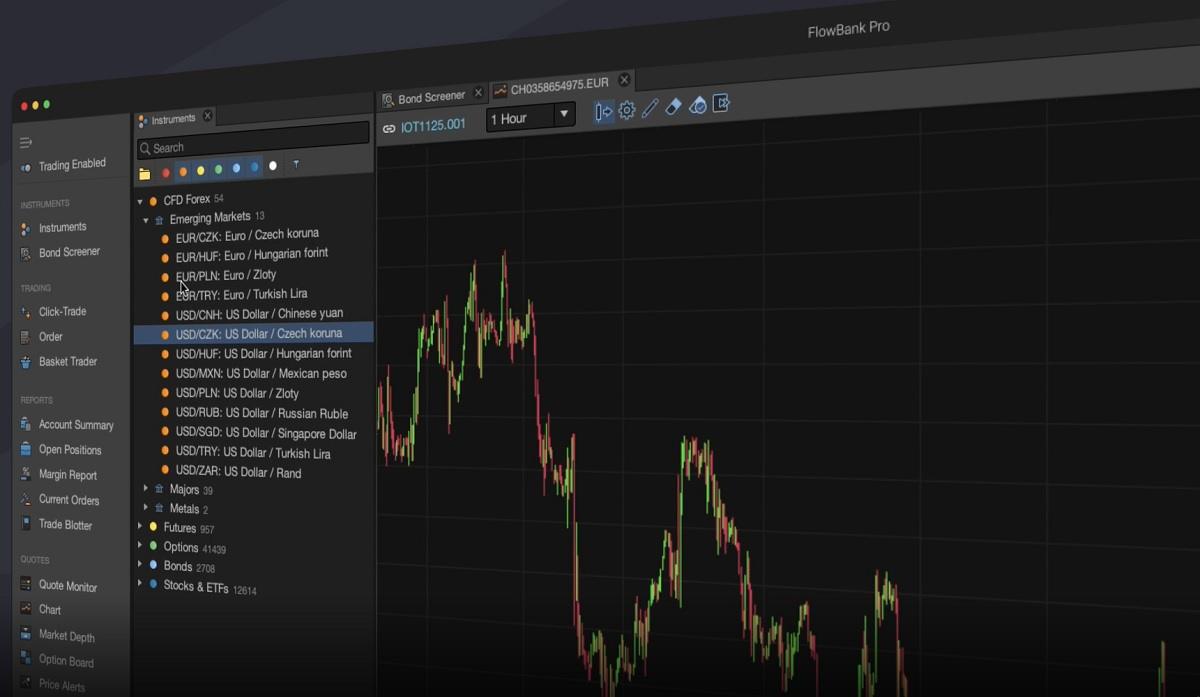Expand the Majors group

point(146,489)
